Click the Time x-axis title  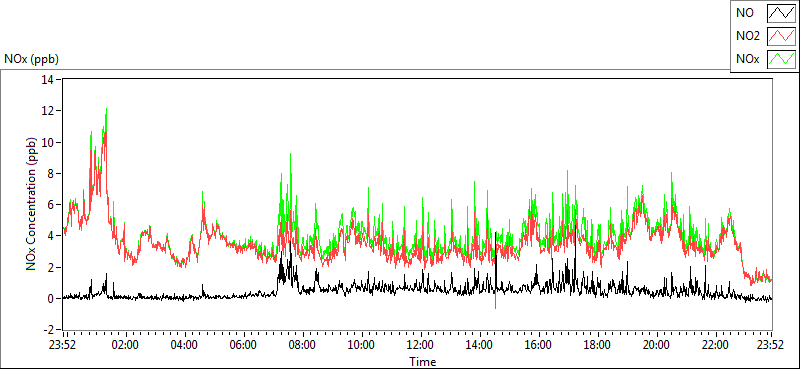[423, 361]
